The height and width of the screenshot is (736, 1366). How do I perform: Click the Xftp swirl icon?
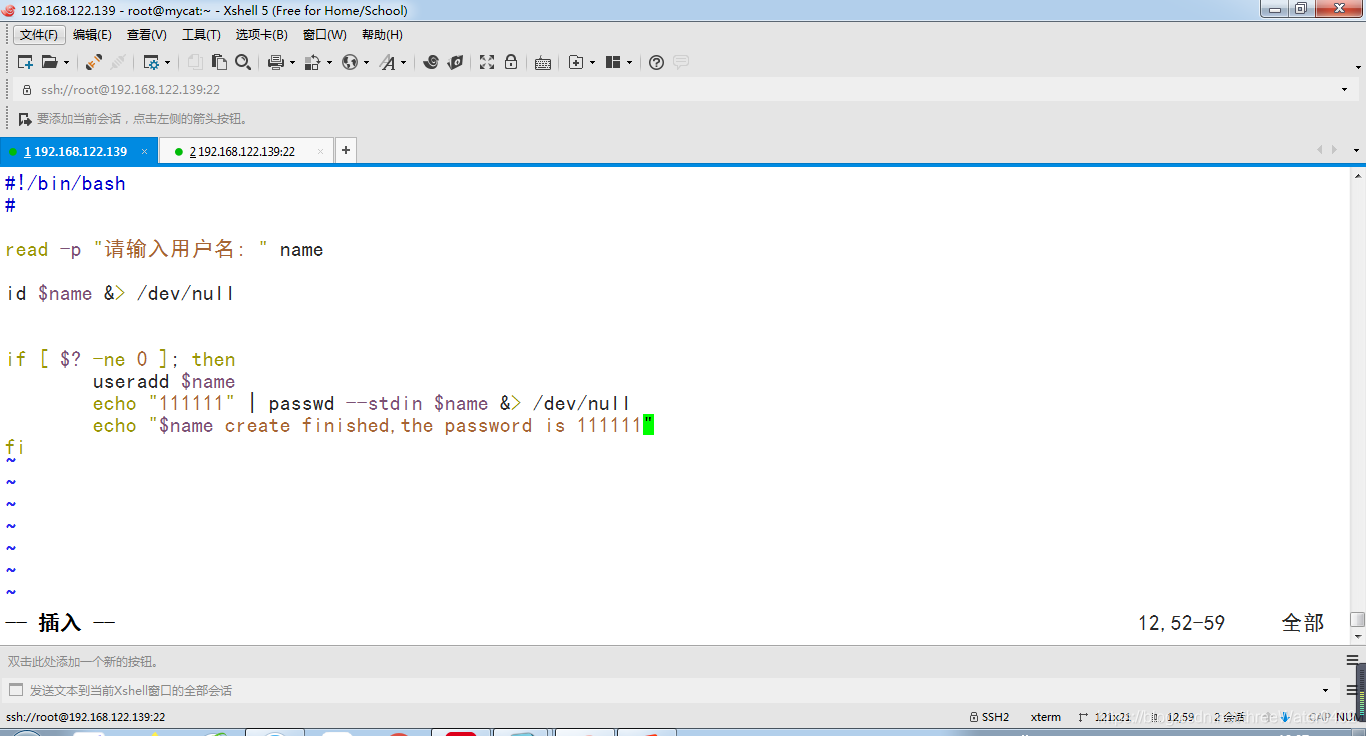click(x=431, y=62)
